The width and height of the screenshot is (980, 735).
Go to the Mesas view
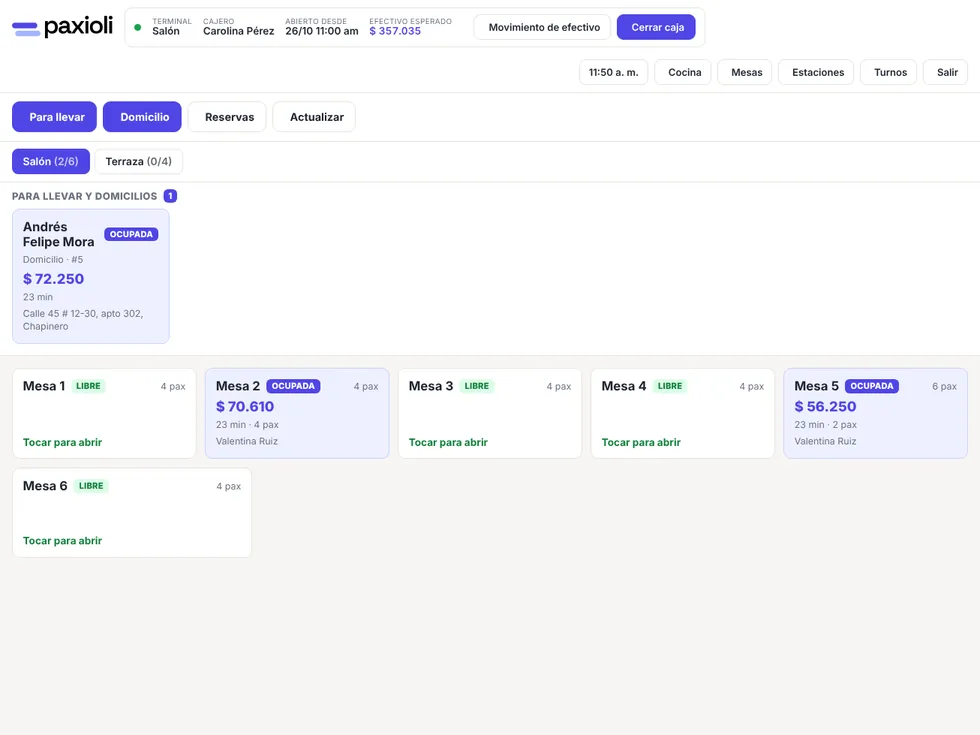746,72
